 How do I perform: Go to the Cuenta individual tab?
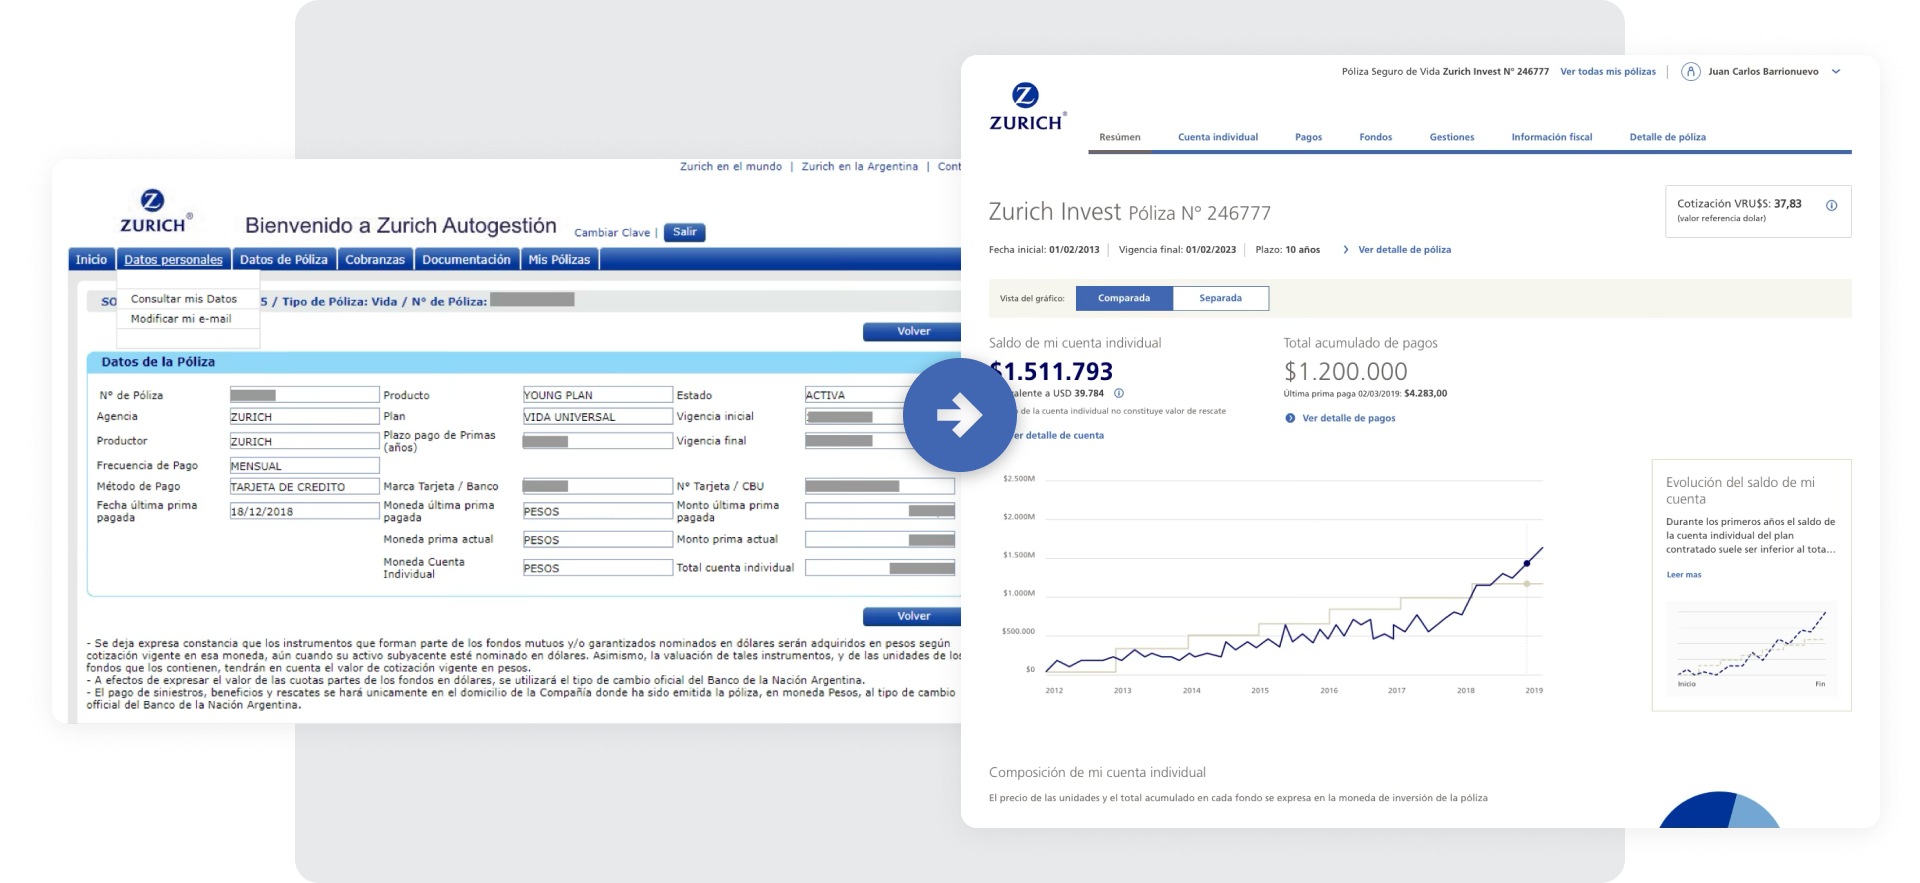pyautogui.click(x=1218, y=137)
